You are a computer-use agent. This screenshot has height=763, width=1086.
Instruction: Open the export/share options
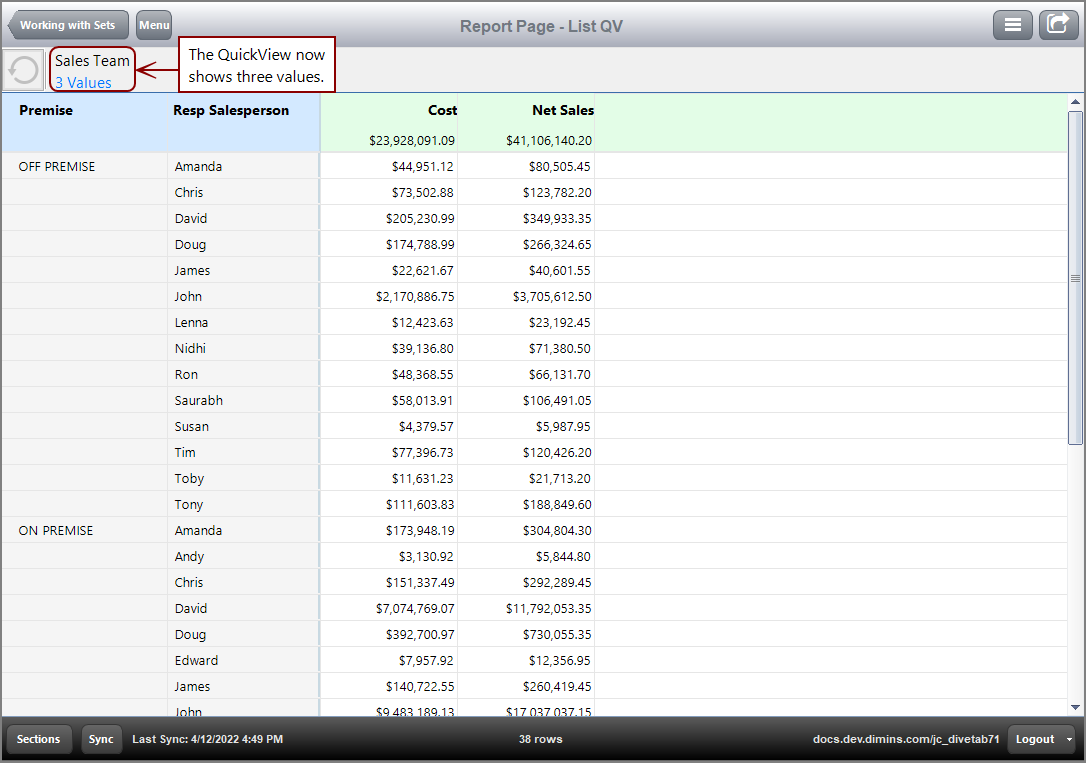1058,24
